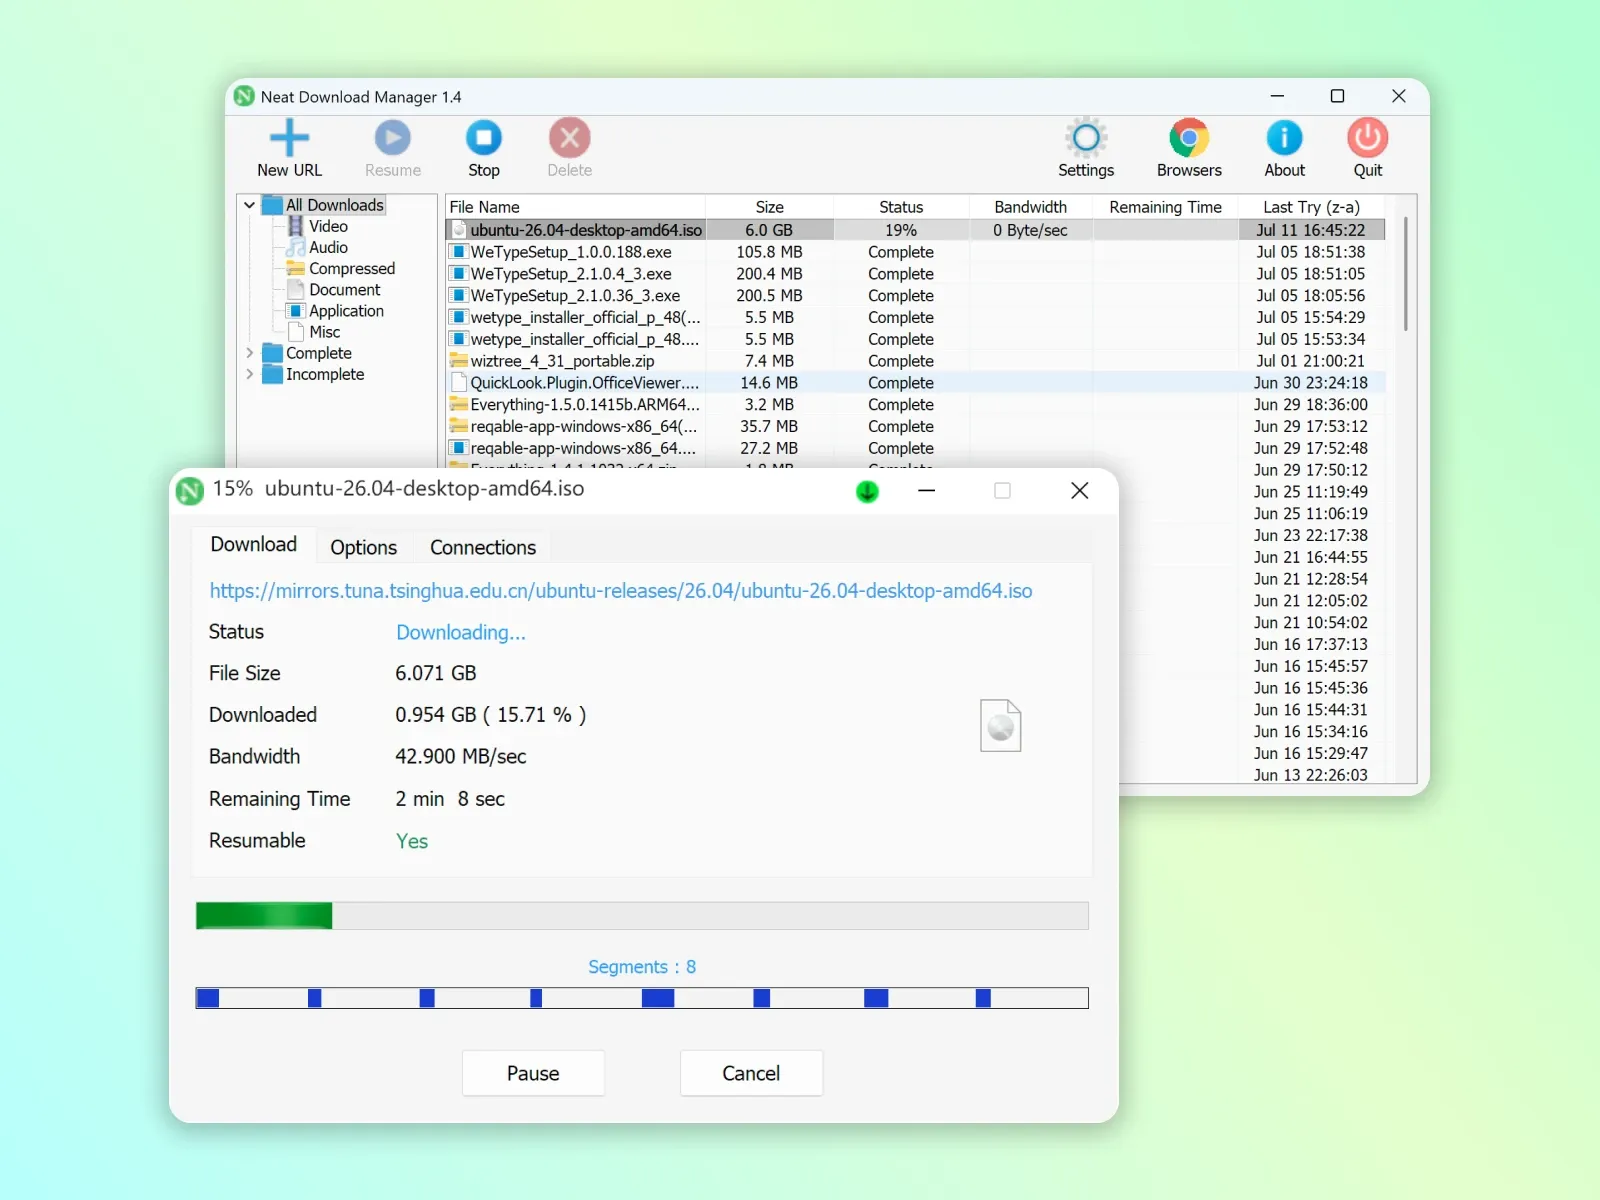Image resolution: width=1600 pixels, height=1200 pixels.
Task: Sort list by Last Try column header
Action: pyautogui.click(x=1311, y=207)
